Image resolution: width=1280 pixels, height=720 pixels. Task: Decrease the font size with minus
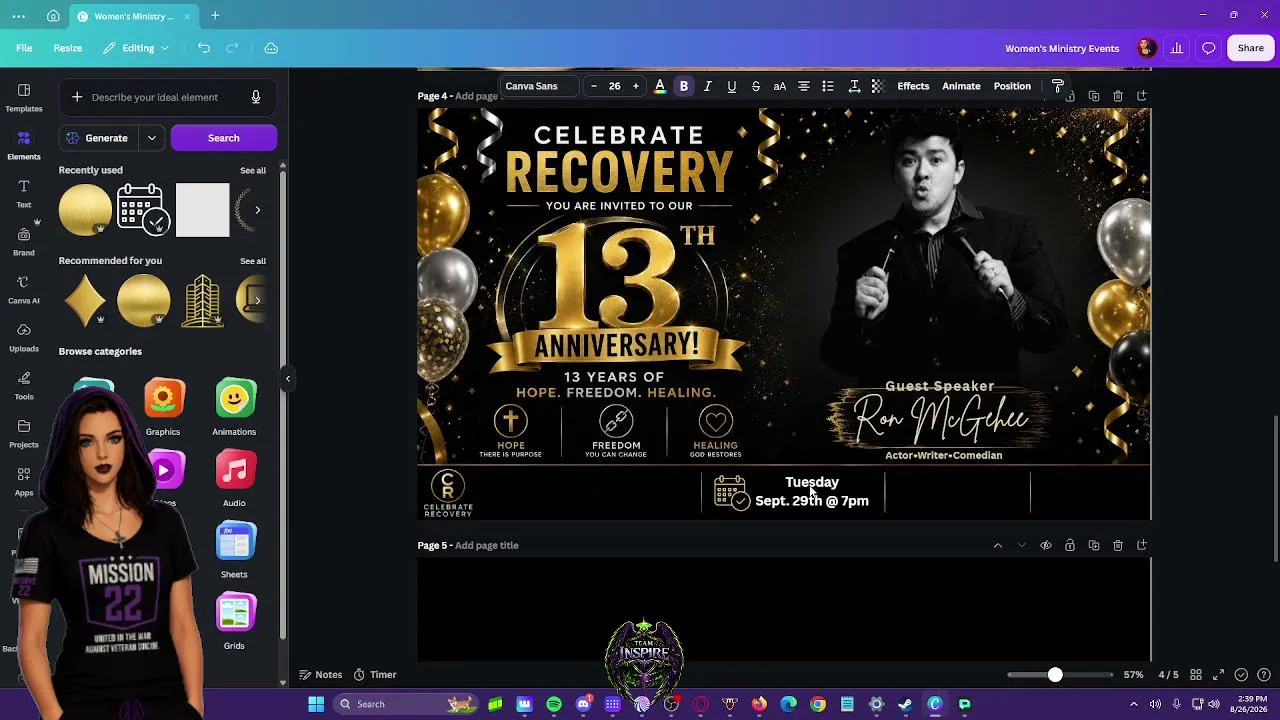[x=594, y=86]
